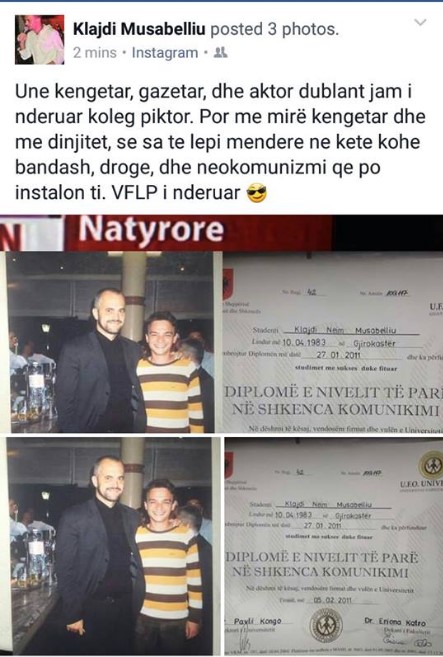Open the Klajdi Musabelliu profile name link
The image size is (443, 657).
point(139,29)
